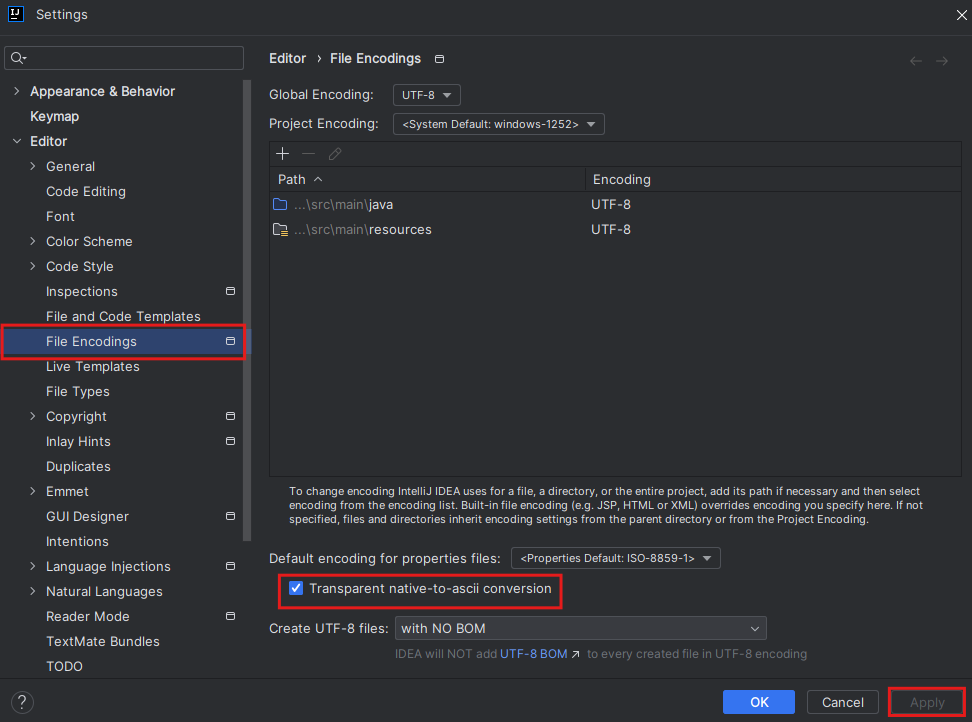Screen dimensions: 972x722
Task: Click the settings search field
Action: [x=130, y=58]
